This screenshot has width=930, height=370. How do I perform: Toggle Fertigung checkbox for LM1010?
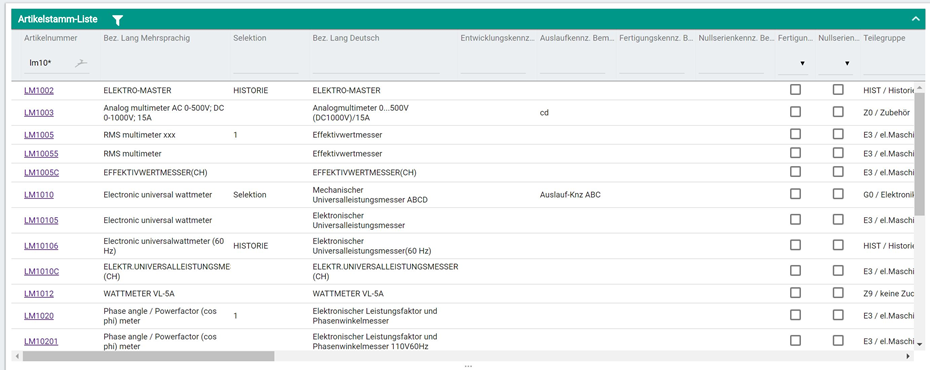point(795,193)
